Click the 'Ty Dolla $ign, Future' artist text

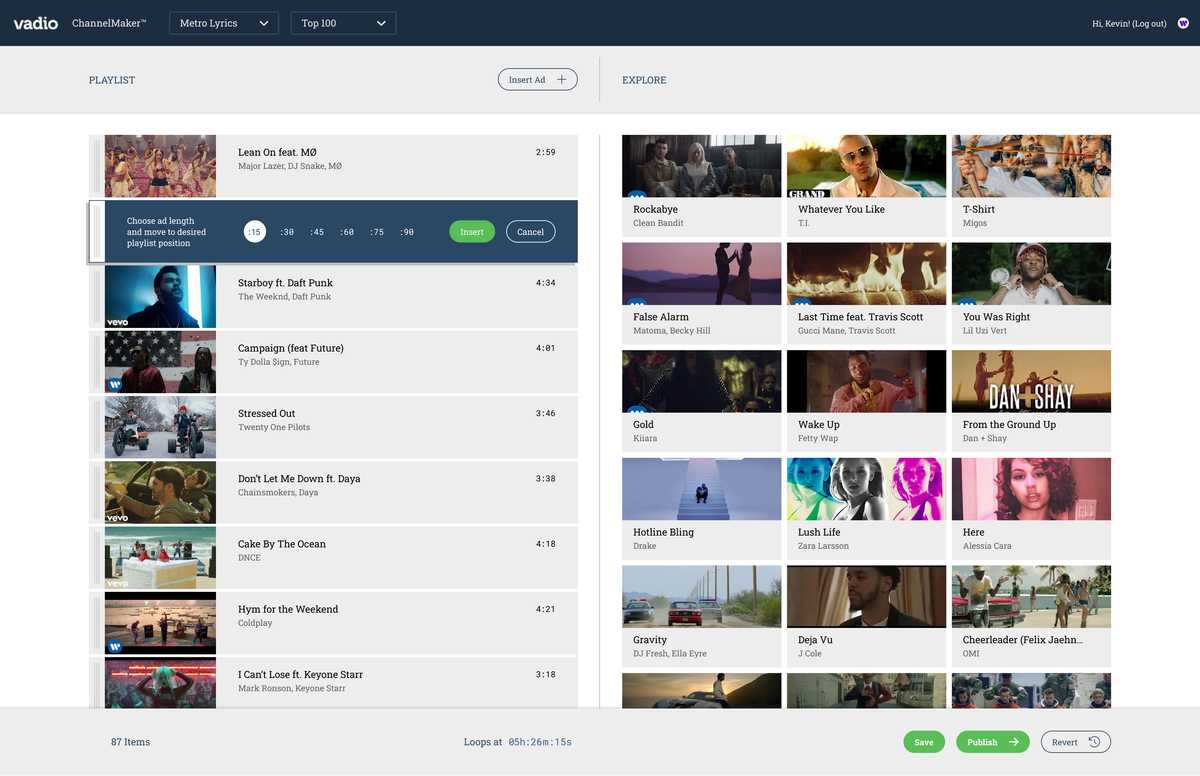pos(279,362)
